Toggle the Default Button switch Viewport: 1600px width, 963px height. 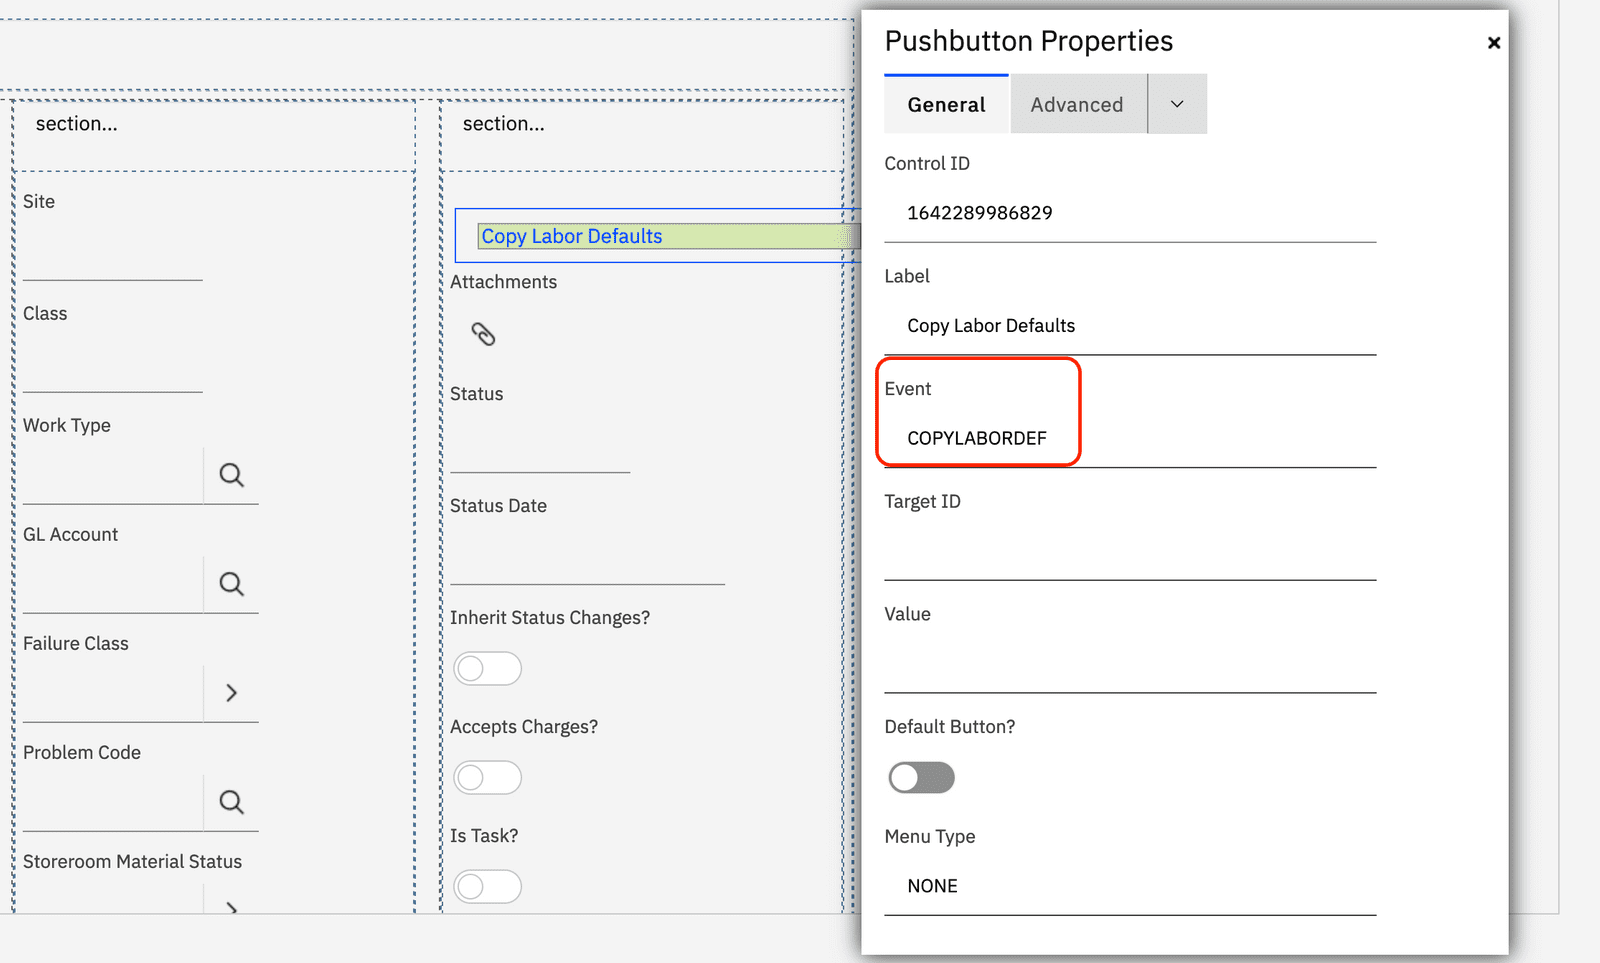(921, 777)
